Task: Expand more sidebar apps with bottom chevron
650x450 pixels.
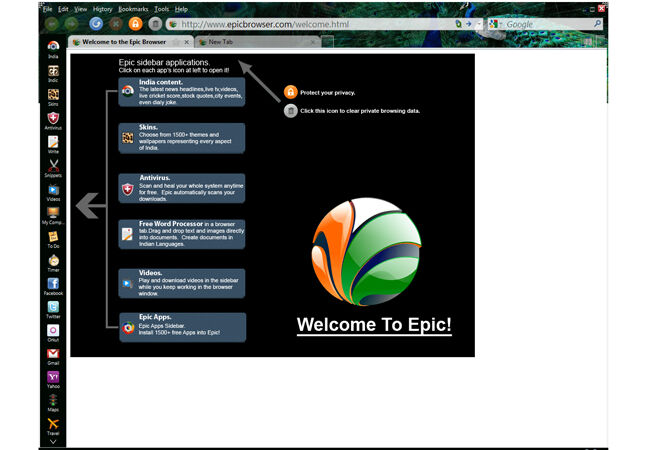Action: [53, 442]
